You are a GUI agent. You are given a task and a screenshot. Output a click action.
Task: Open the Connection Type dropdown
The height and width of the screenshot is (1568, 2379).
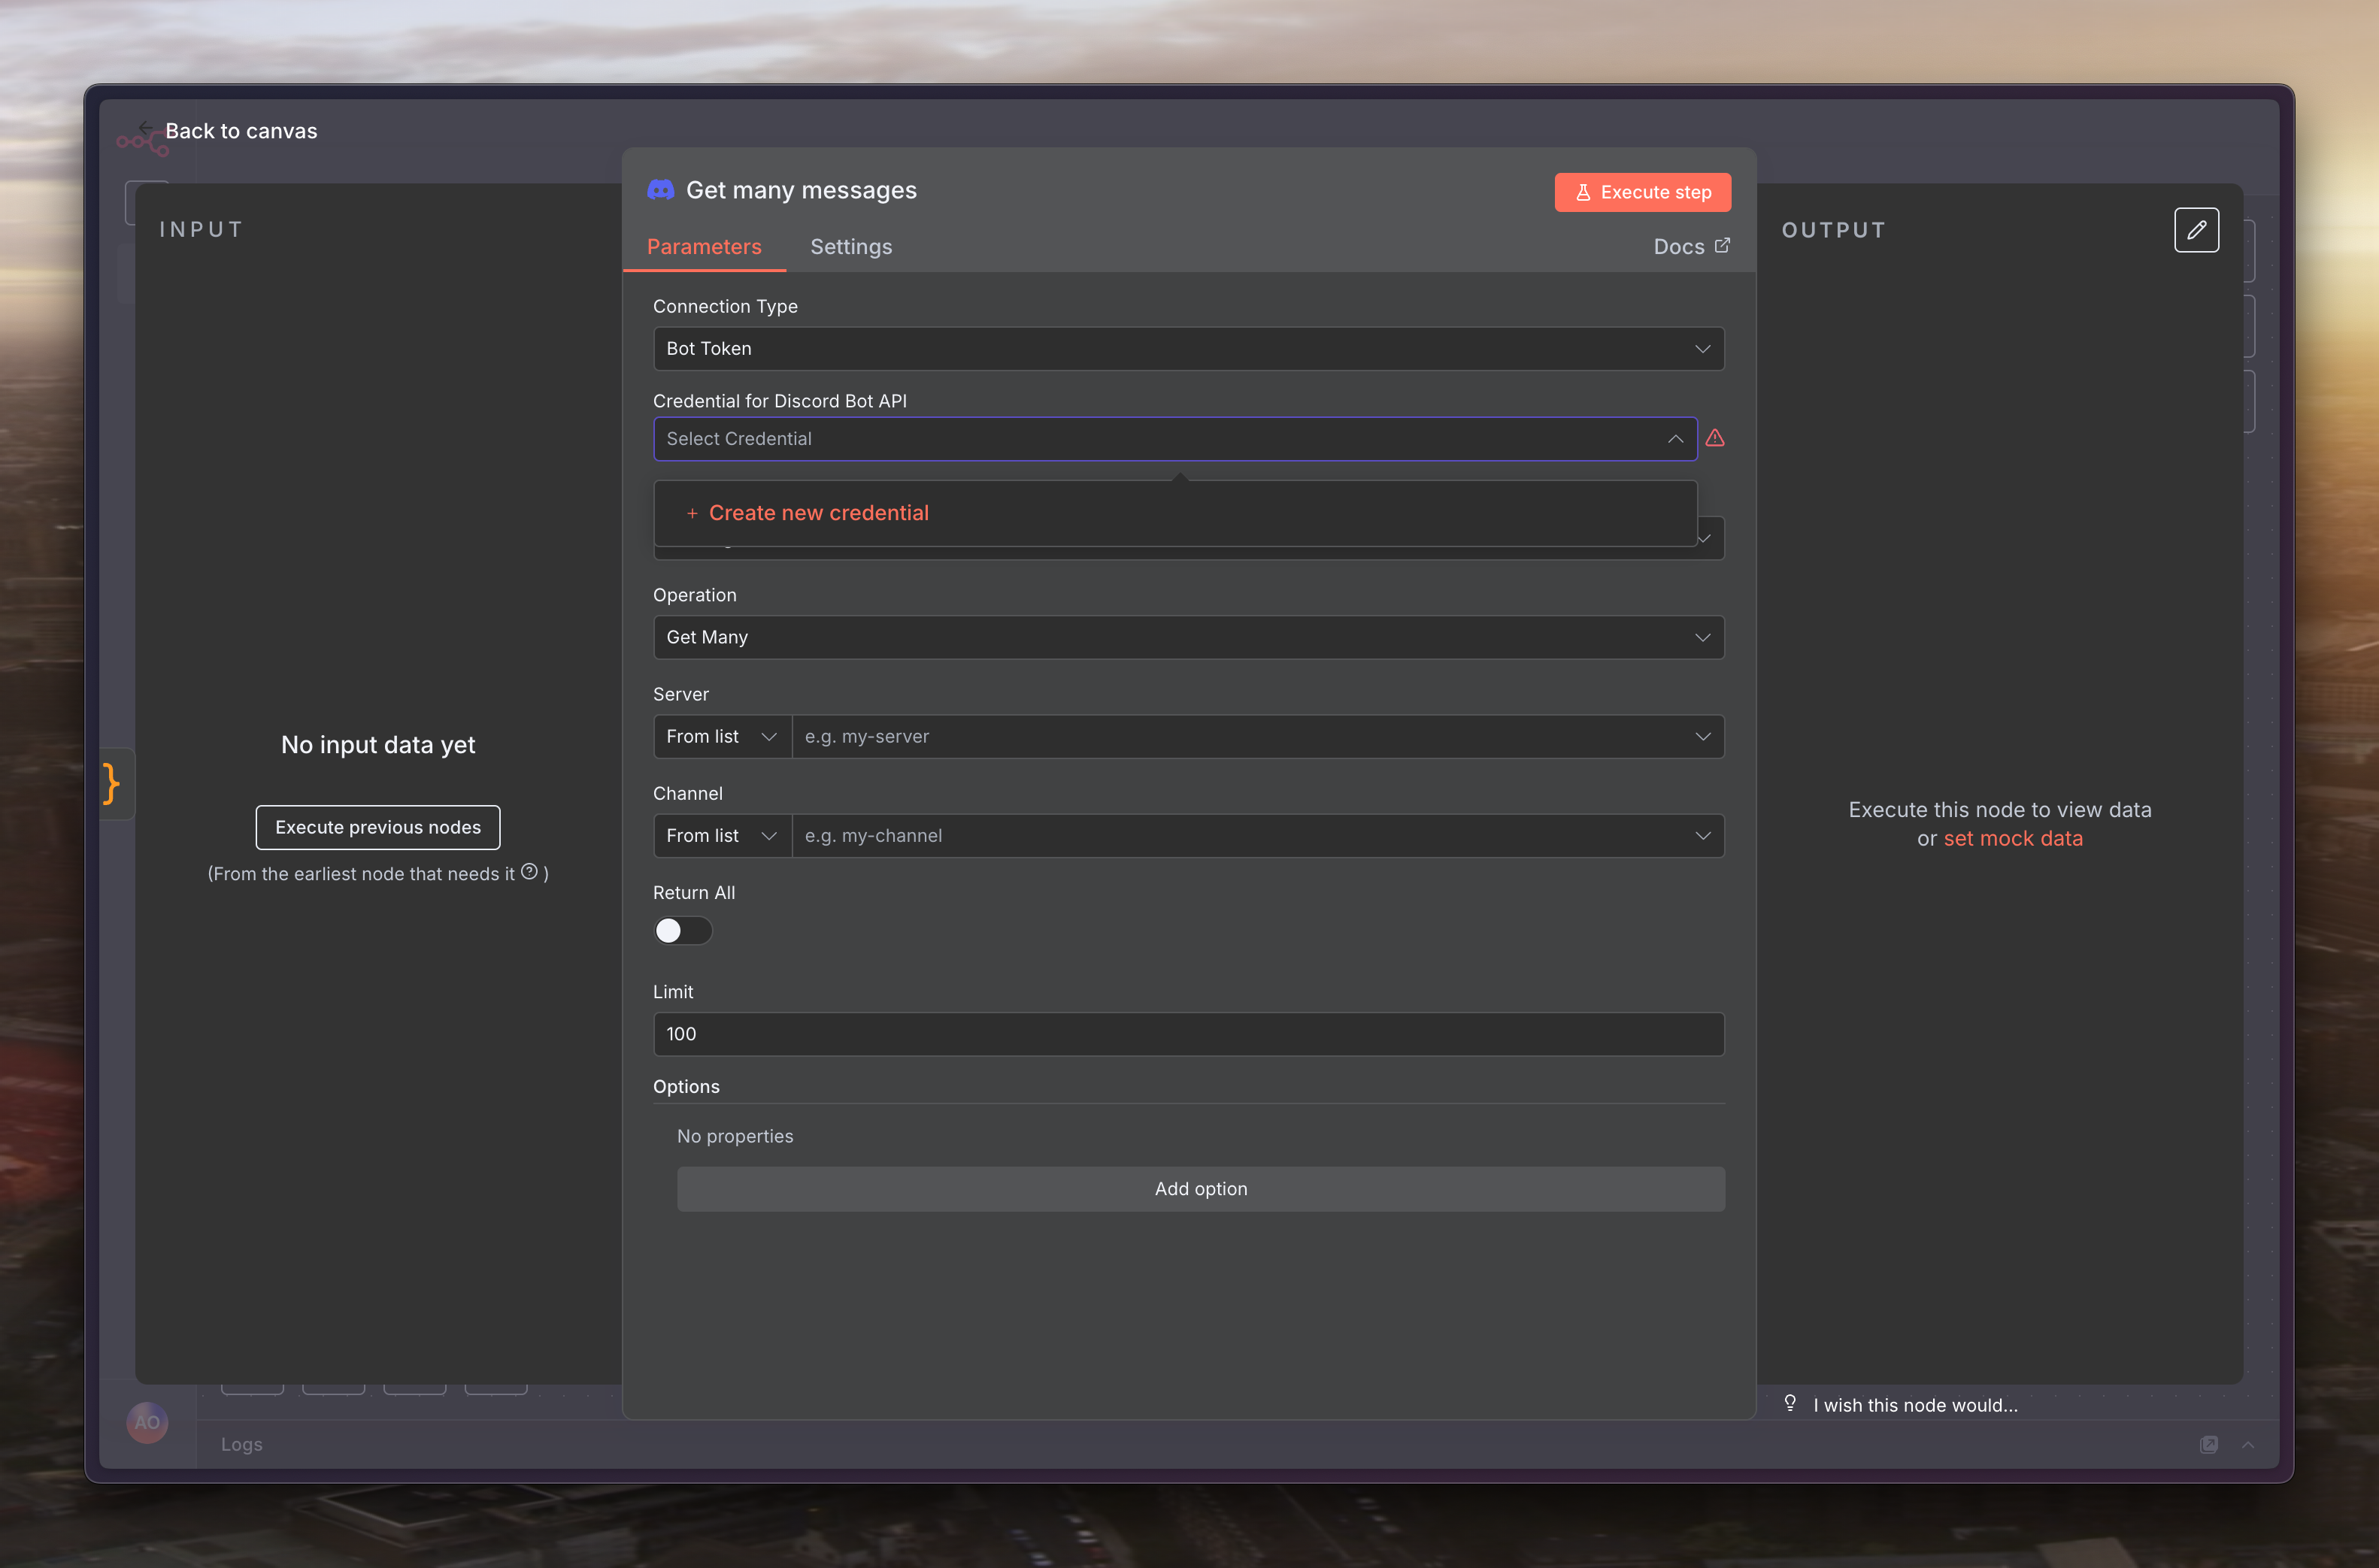pyautogui.click(x=1188, y=349)
